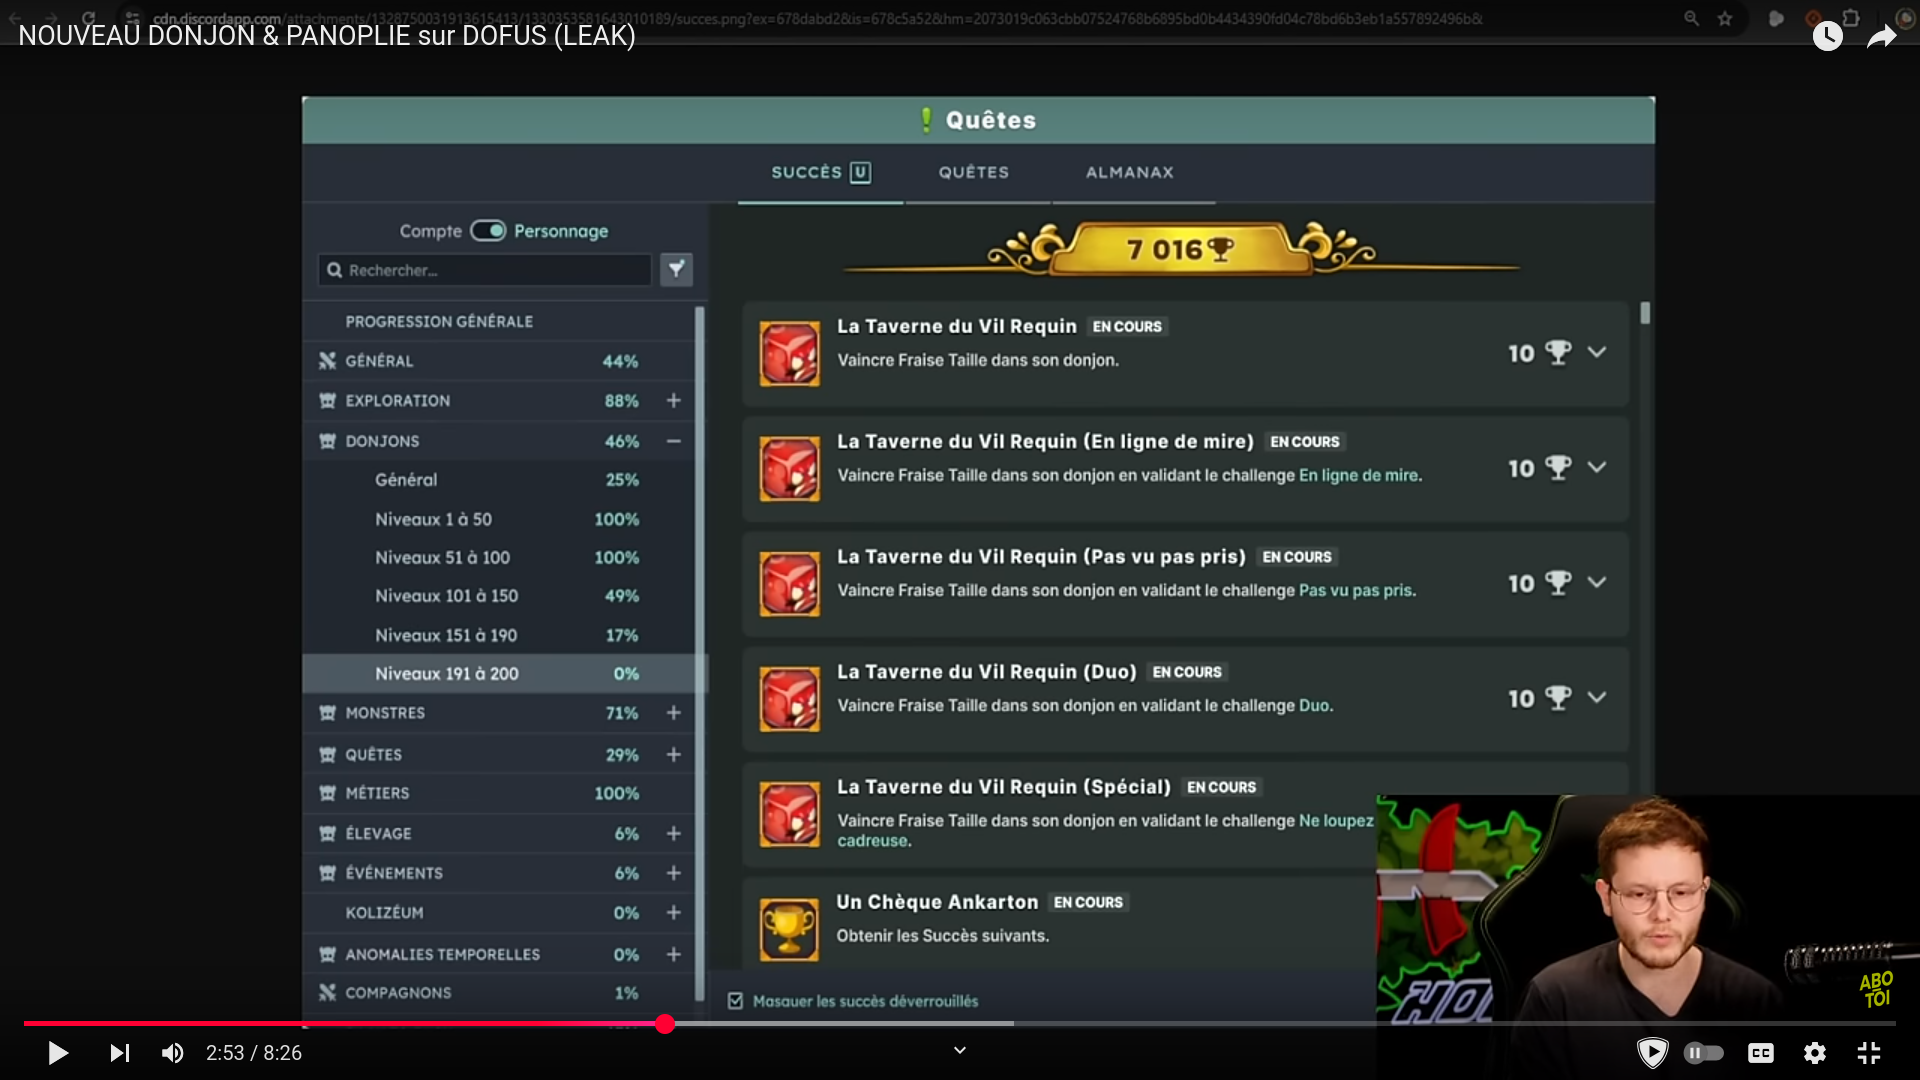Click the Rechercher search field
Image resolution: width=1920 pixels, height=1080 pixels.
coord(485,270)
